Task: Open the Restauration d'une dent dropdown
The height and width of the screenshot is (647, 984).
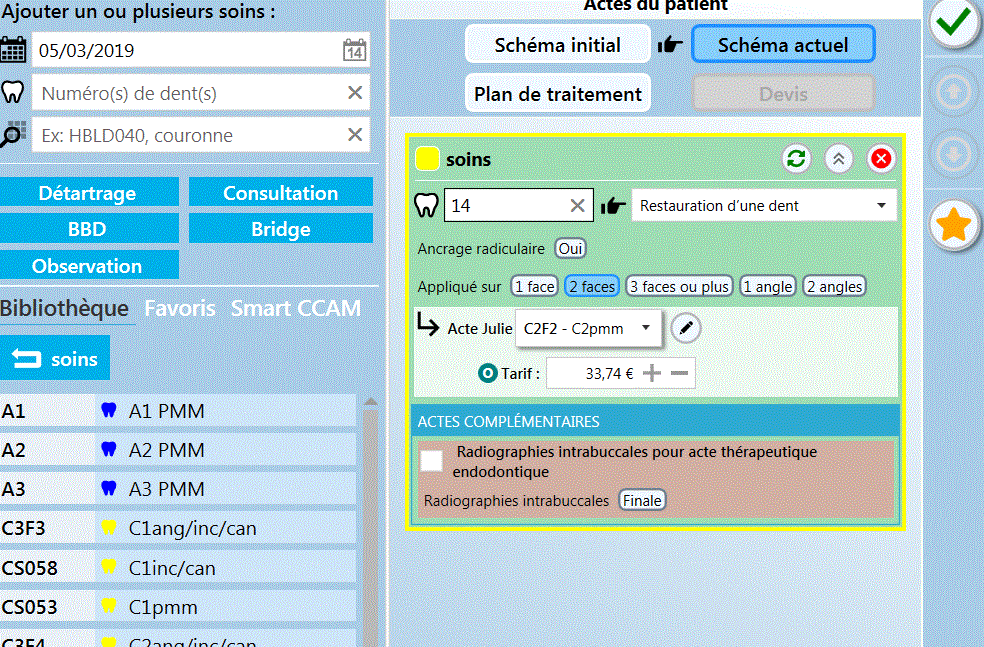Action: tap(764, 206)
